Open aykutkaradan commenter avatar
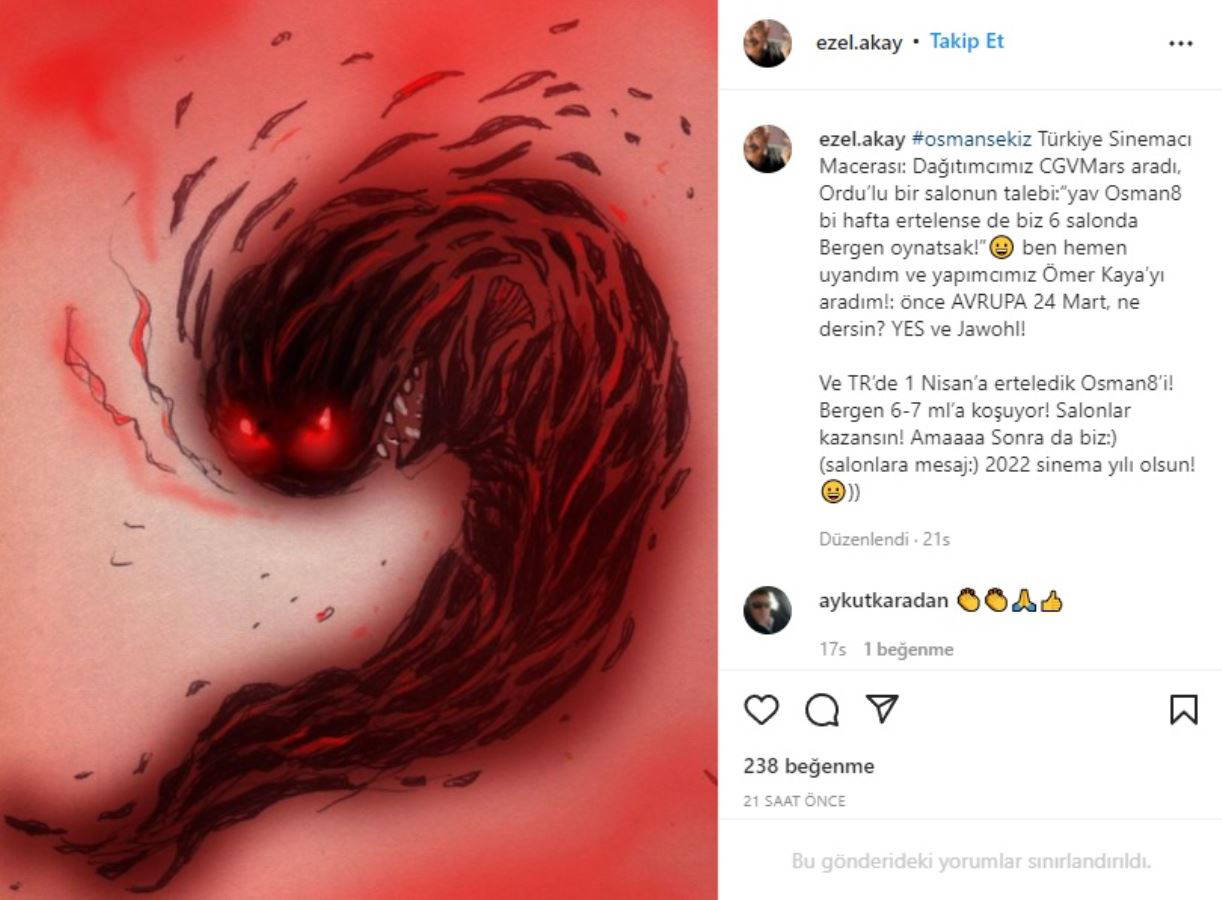The image size is (1222, 900). pos(767,610)
